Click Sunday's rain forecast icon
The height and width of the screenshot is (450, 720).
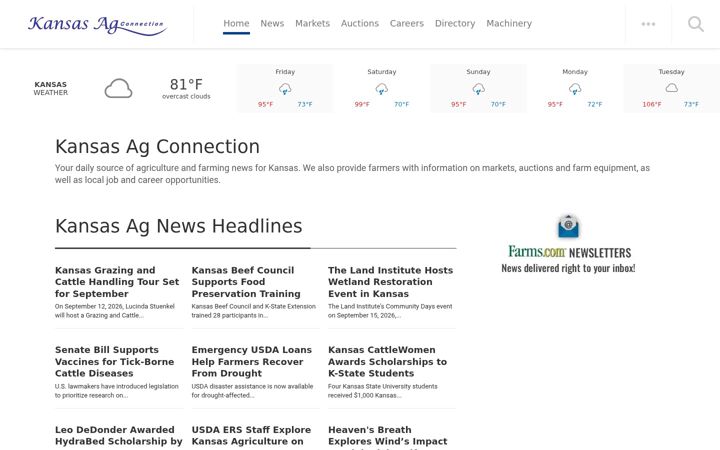click(478, 89)
